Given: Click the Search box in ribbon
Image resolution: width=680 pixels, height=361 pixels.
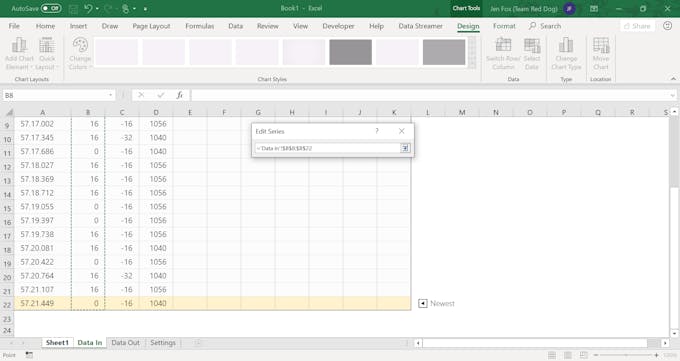Looking at the screenshot, I should pyautogui.click(x=545, y=26).
